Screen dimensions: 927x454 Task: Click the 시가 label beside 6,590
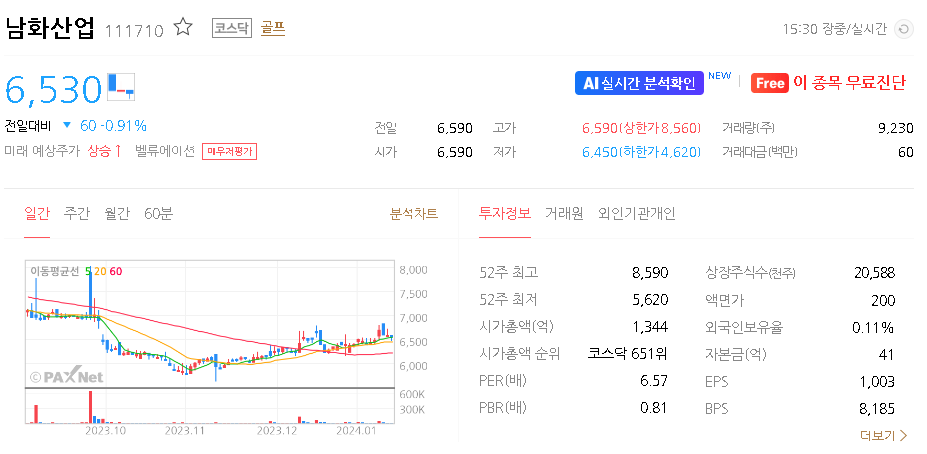tap(385, 153)
